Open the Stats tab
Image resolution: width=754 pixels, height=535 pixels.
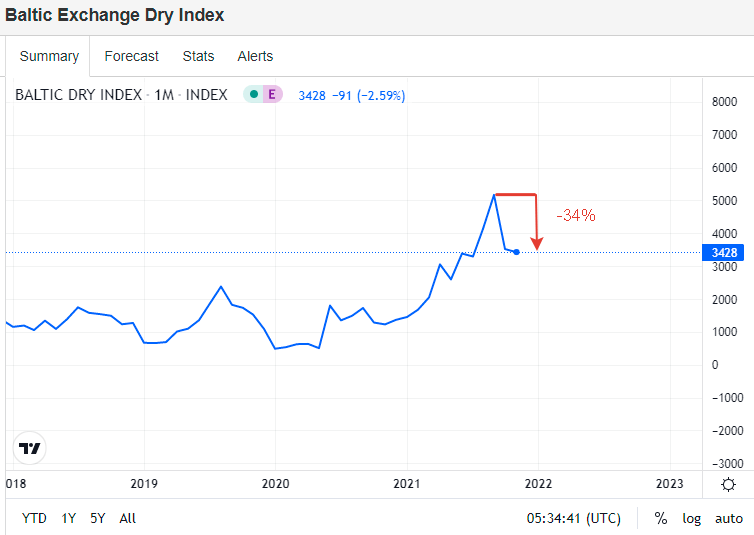coord(198,56)
